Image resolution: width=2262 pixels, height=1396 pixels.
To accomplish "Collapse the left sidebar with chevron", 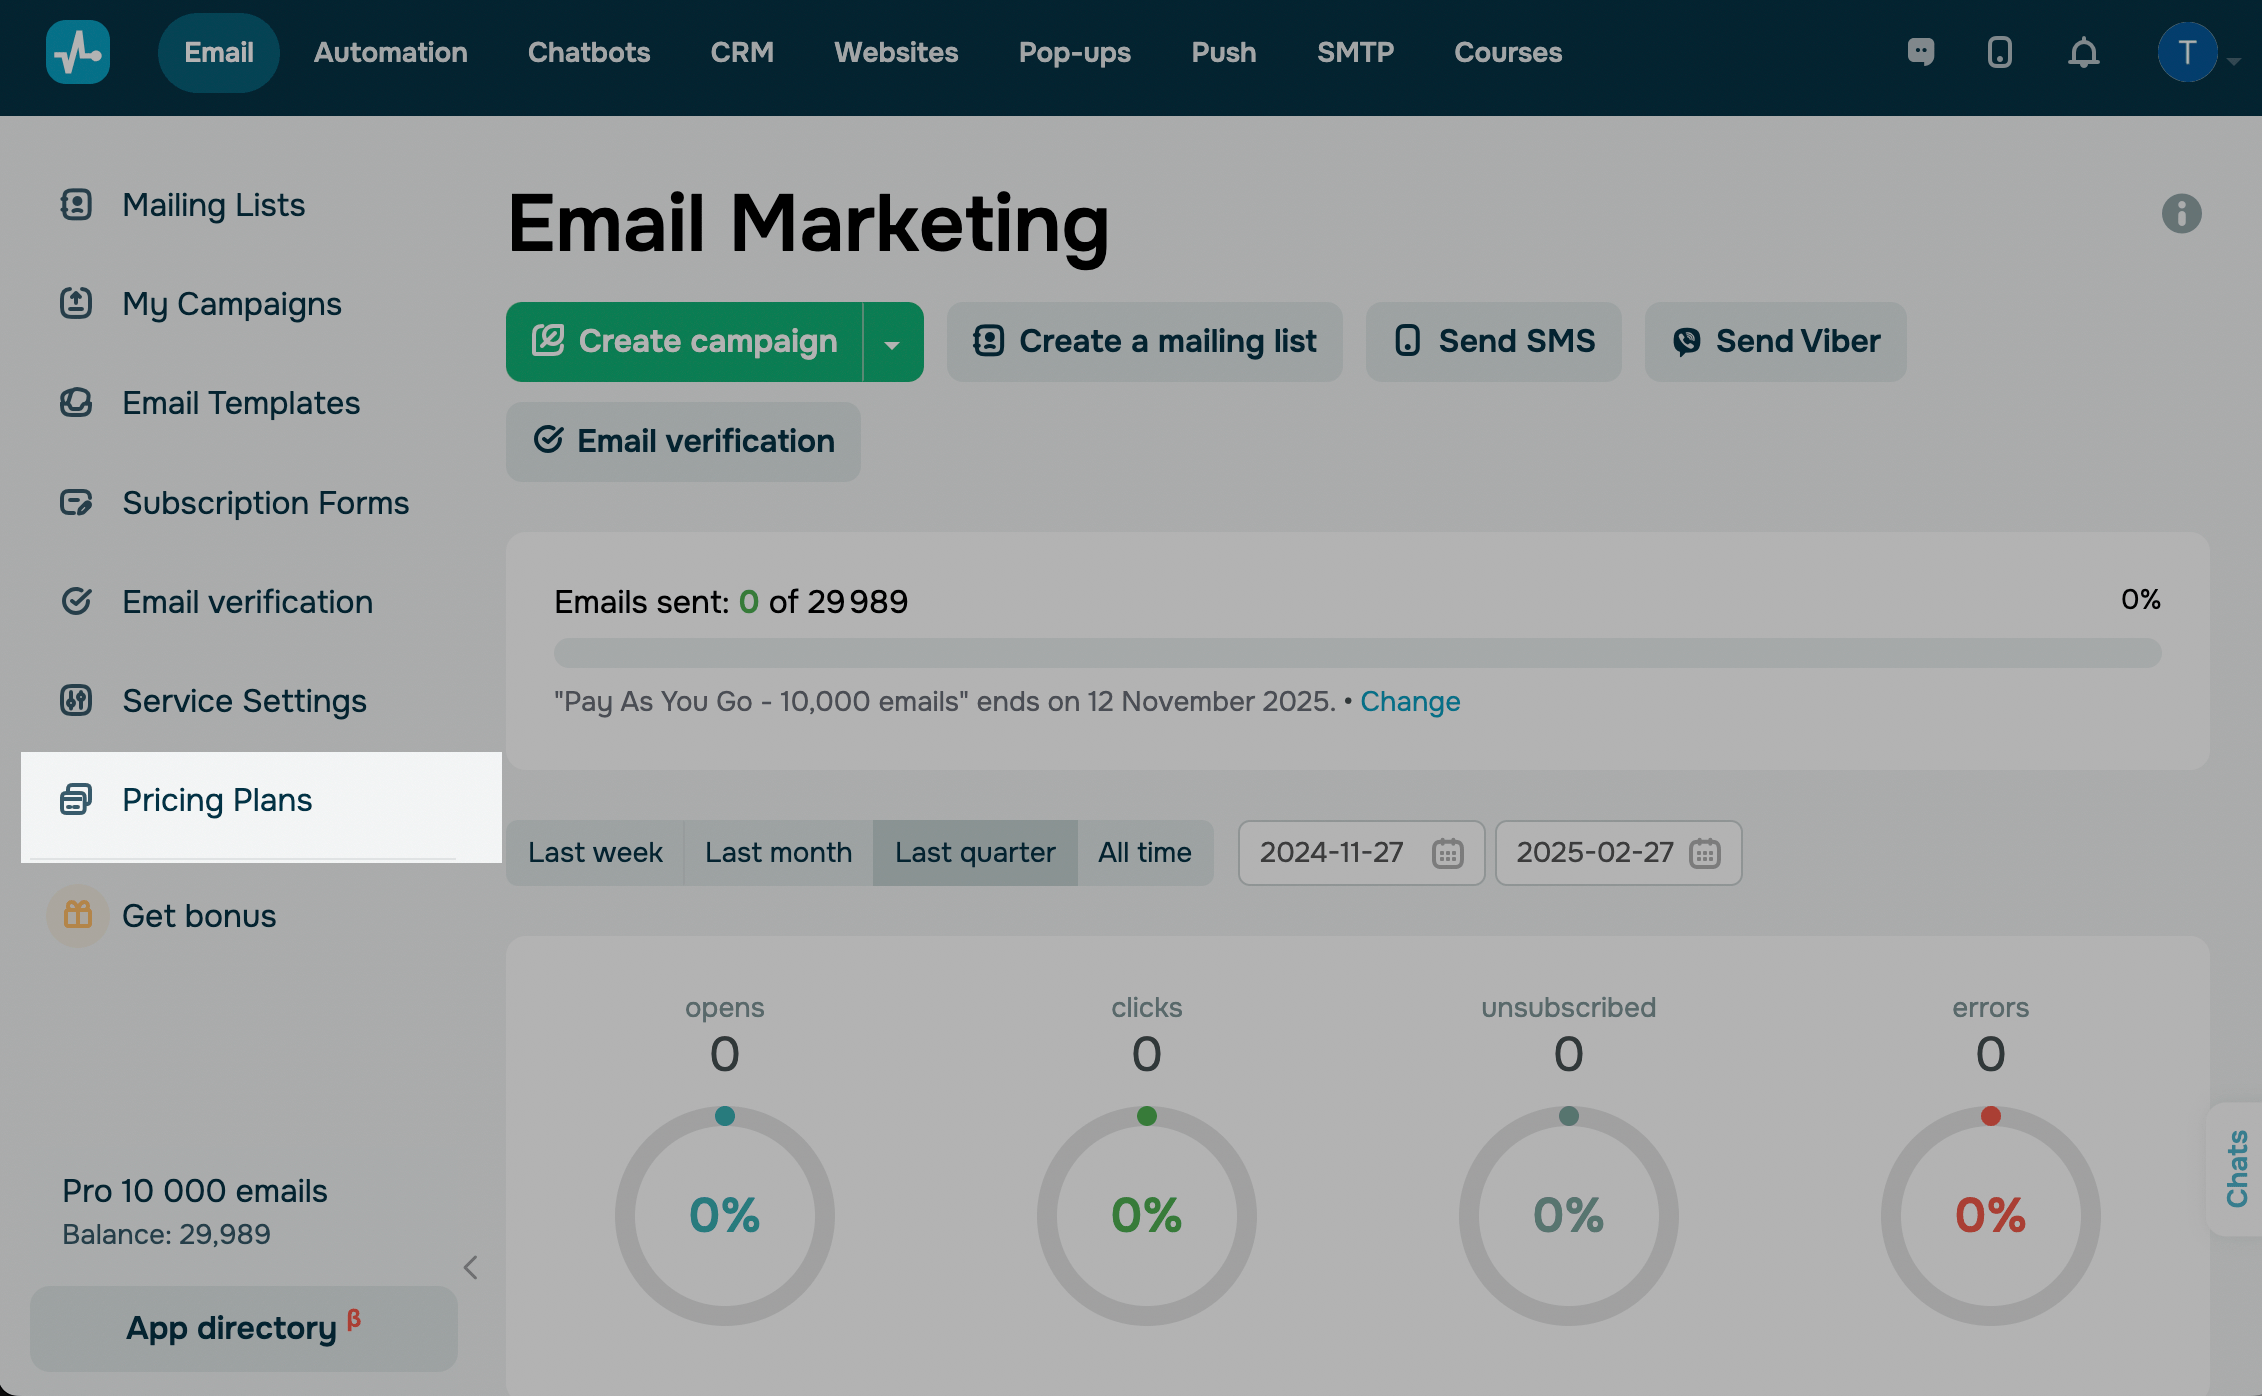I will (471, 1268).
